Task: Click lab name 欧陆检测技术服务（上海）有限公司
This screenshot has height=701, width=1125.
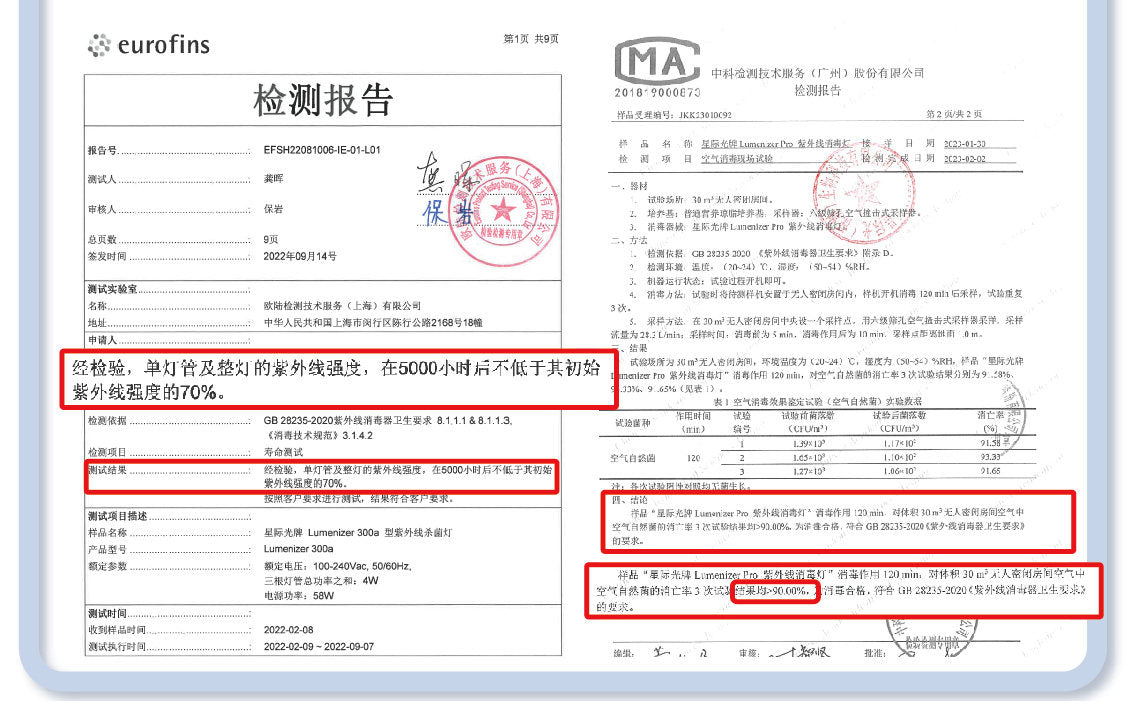Action: (342, 306)
